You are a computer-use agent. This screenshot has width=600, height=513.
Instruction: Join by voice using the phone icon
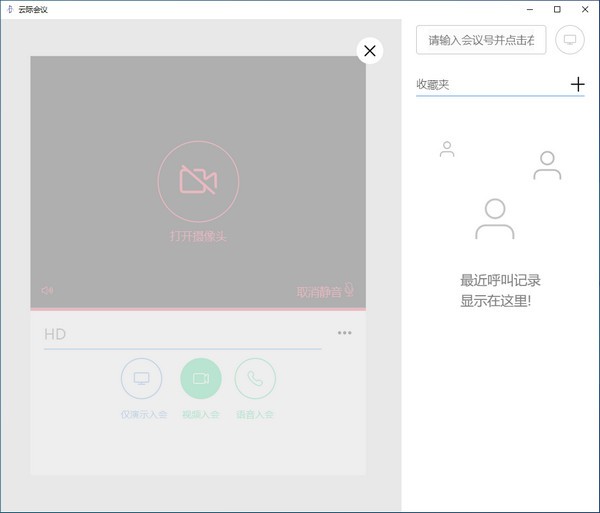coord(255,379)
